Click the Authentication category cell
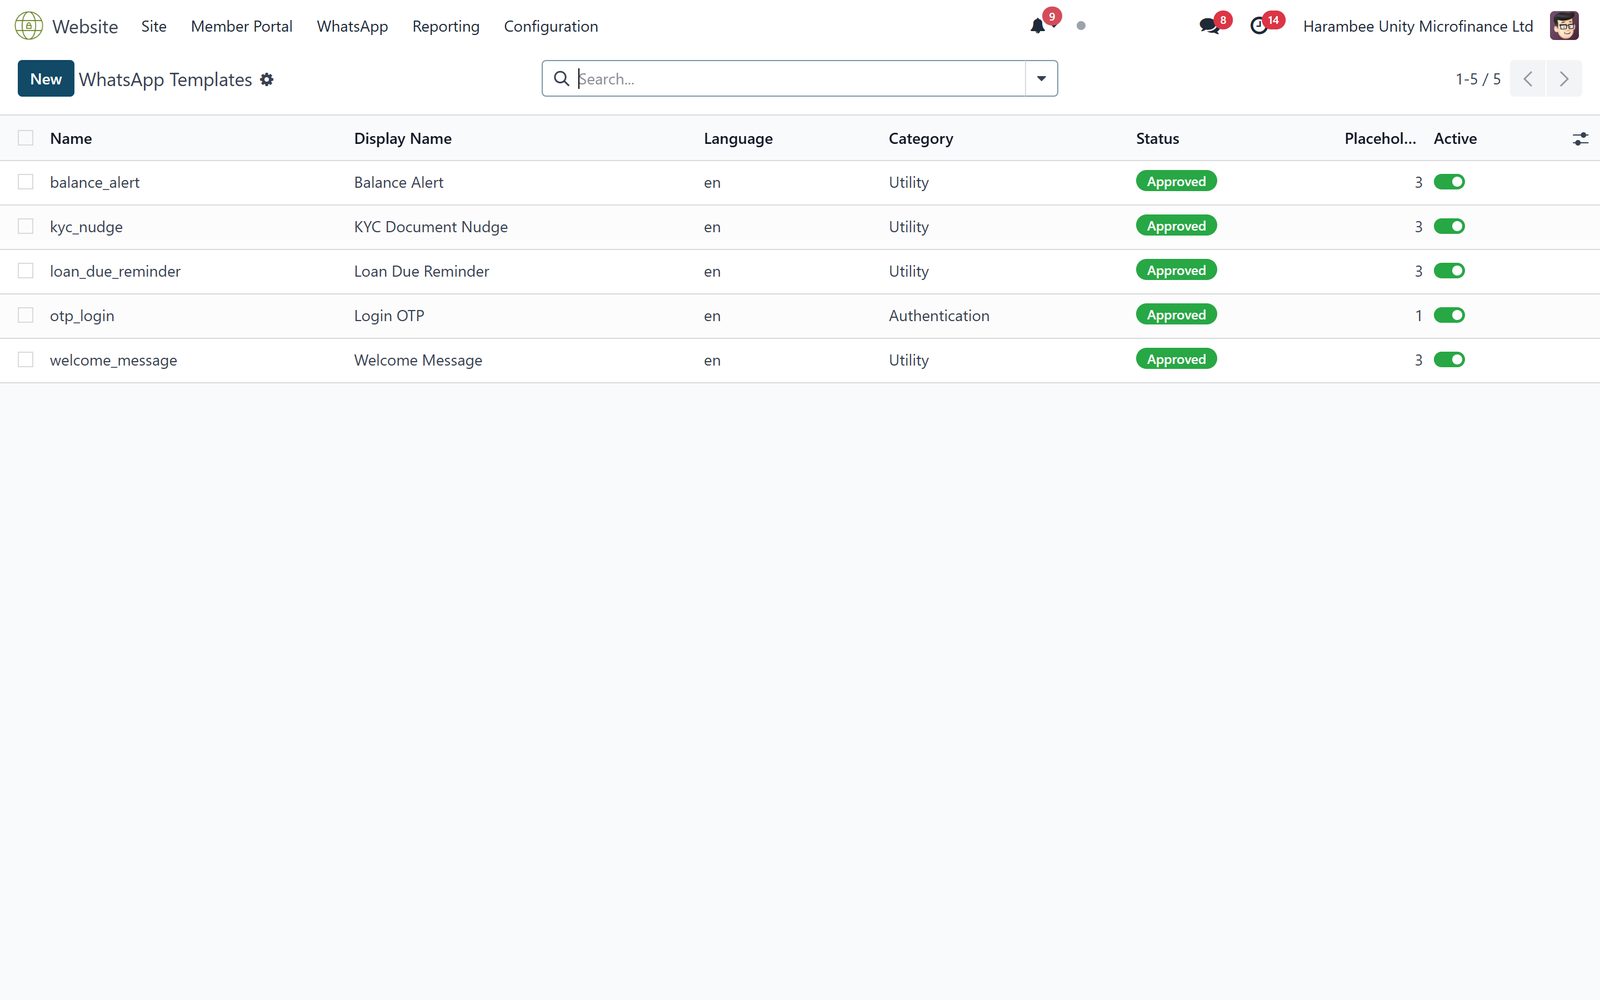Viewport: 1600px width, 1000px height. (x=939, y=315)
